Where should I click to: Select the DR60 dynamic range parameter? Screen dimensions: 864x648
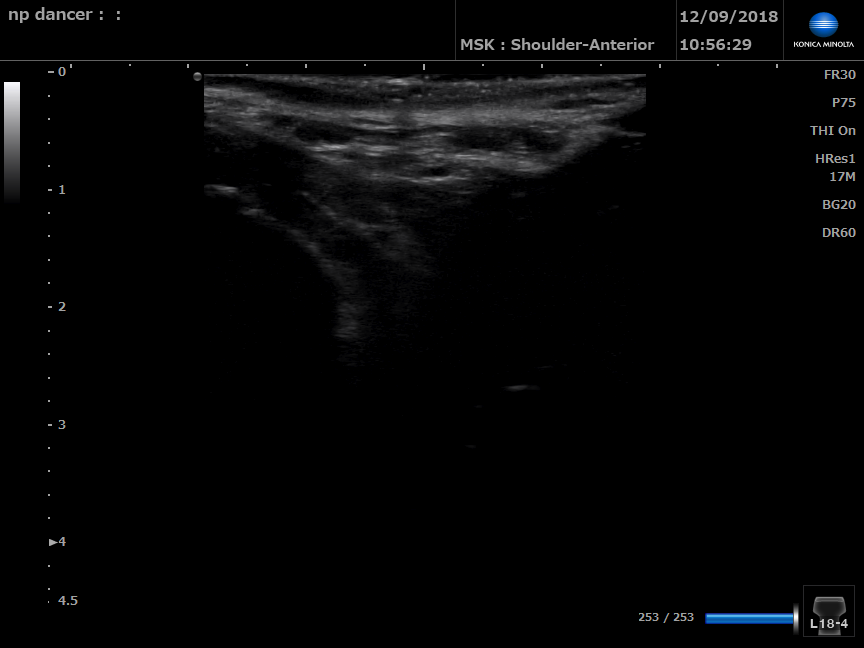838,233
